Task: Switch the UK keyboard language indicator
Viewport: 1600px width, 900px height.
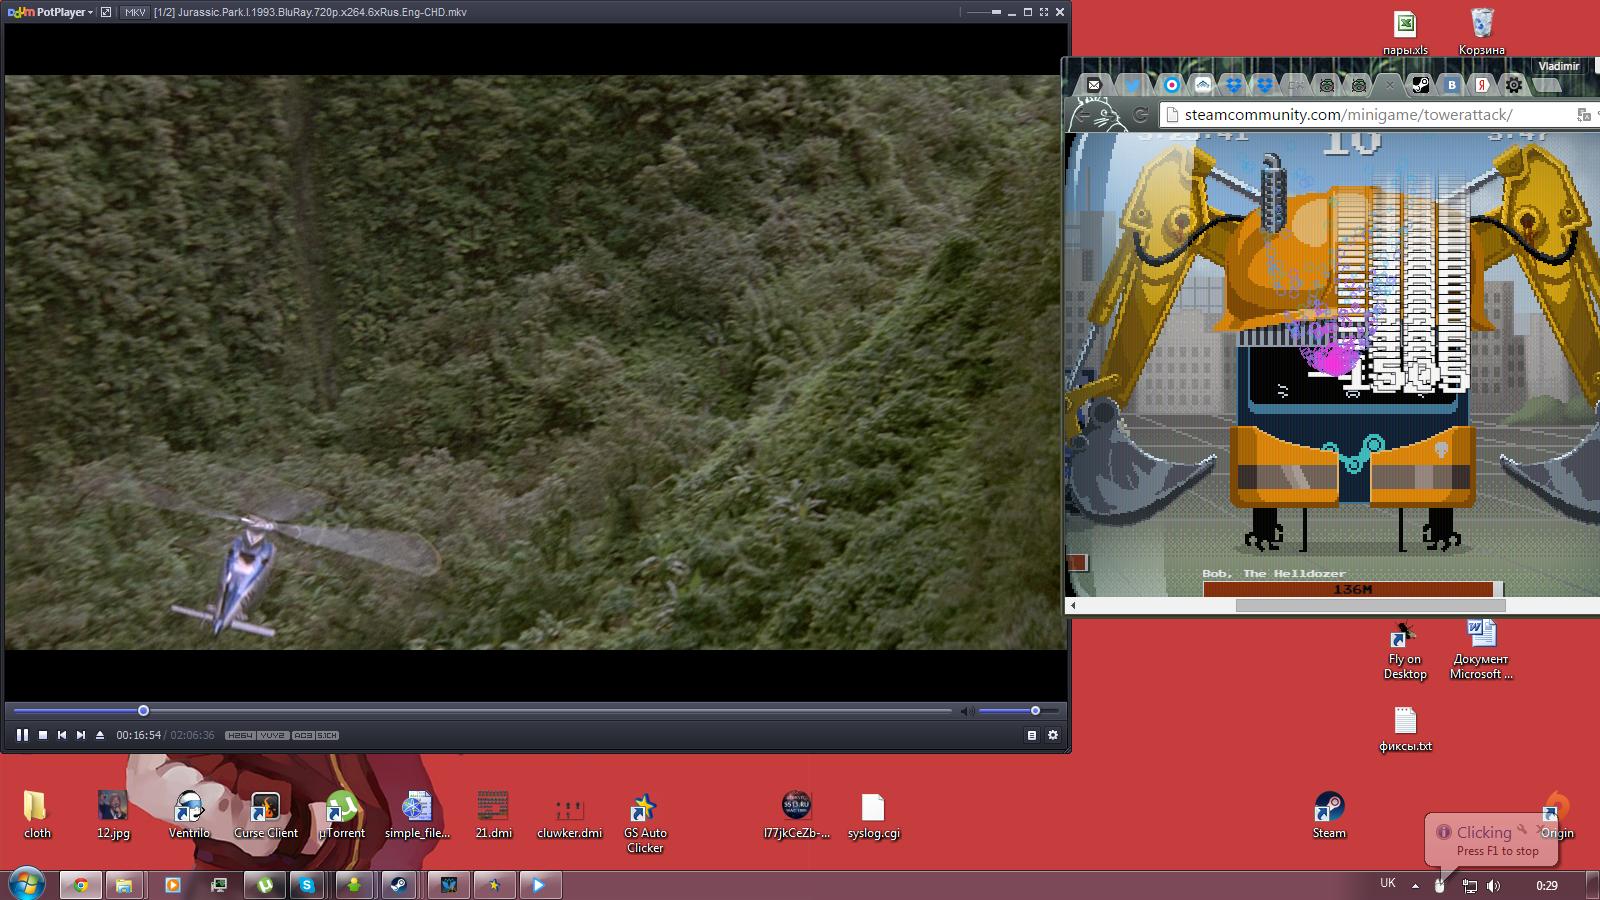Action: coord(1388,883)
